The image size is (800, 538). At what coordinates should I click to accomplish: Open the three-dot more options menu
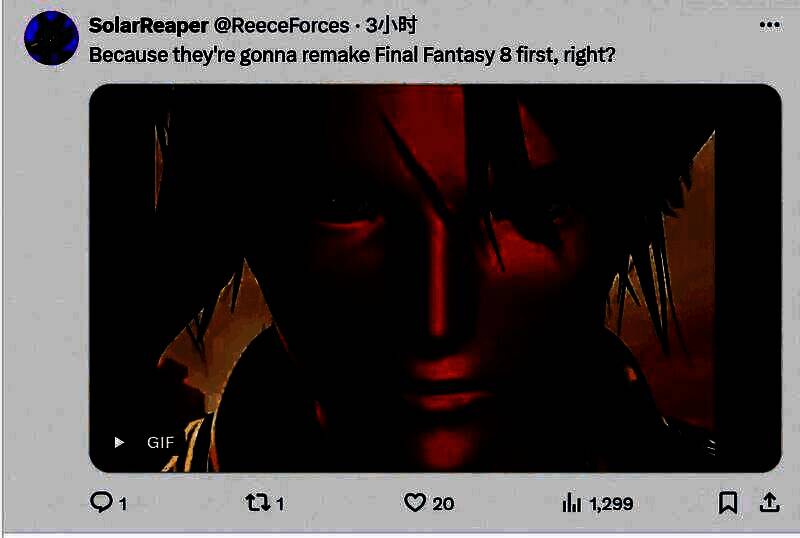[x=770, y=25]
